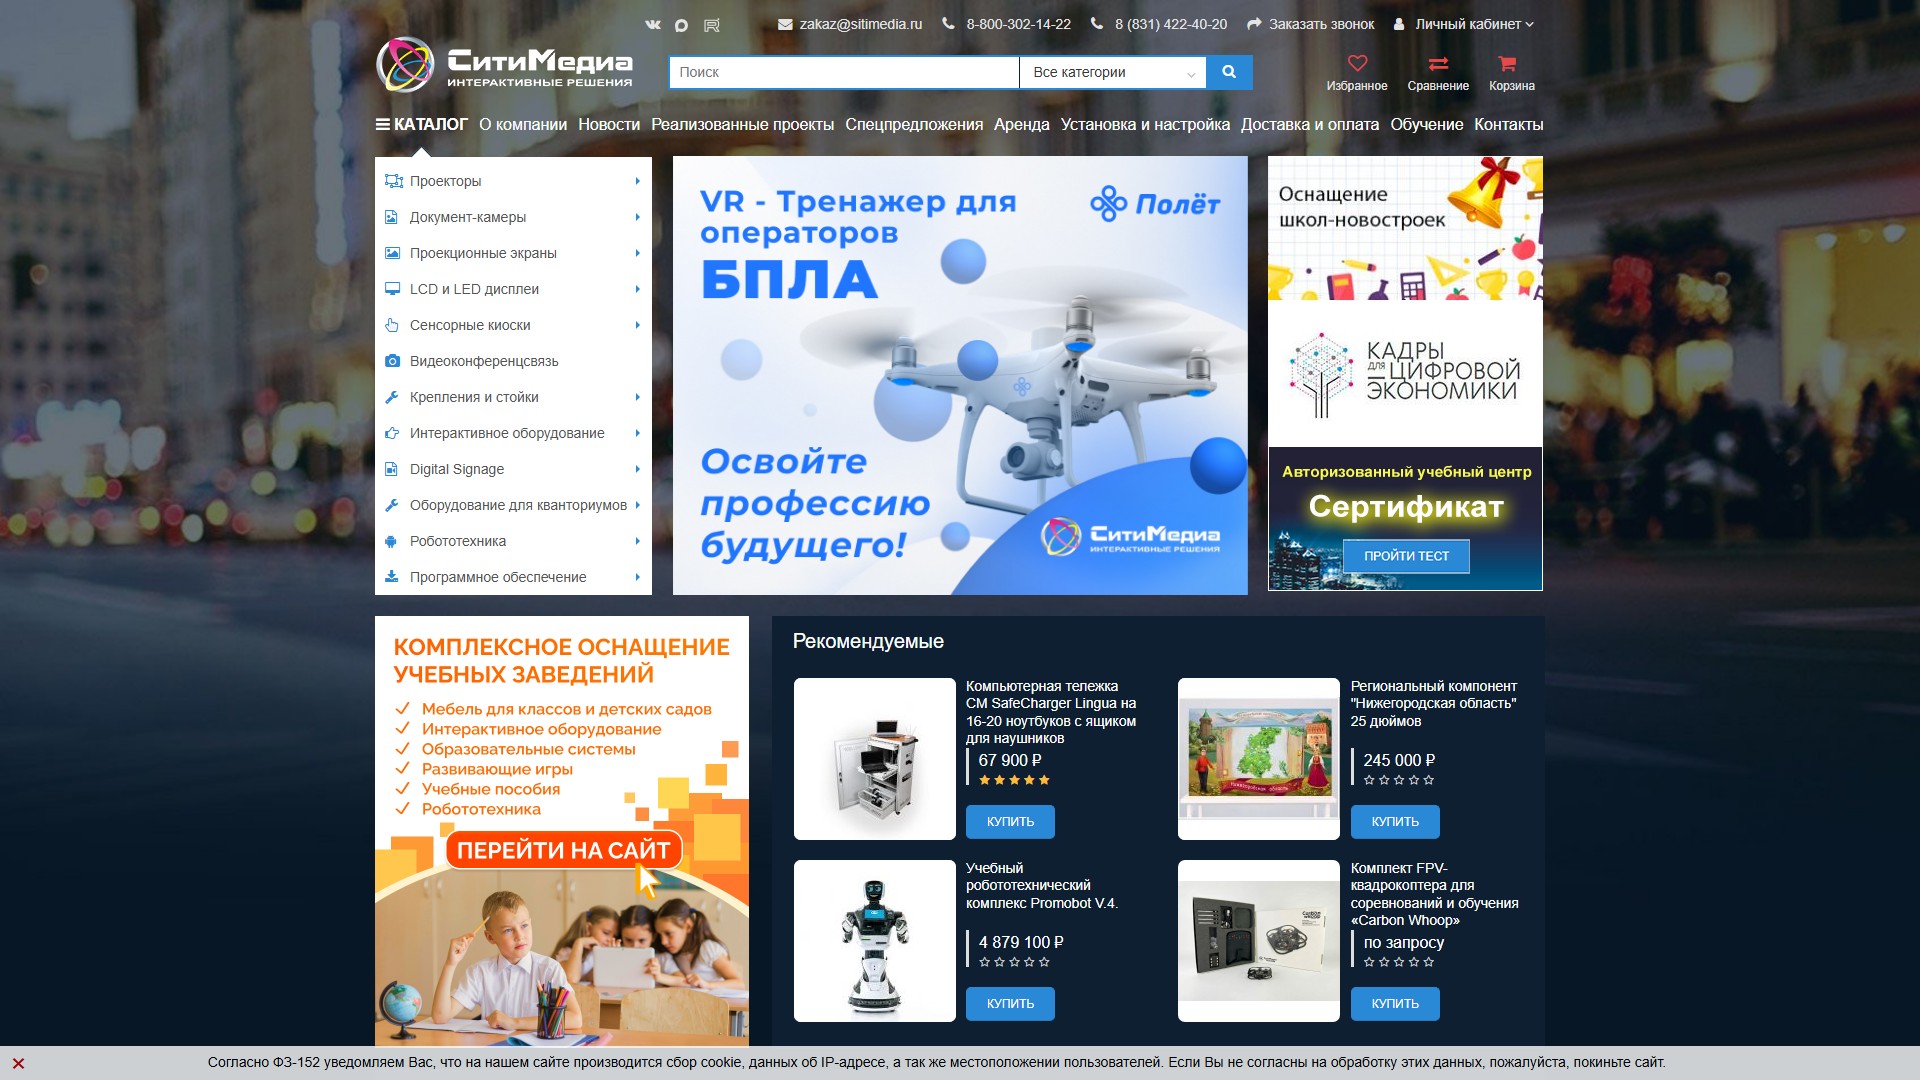This screenshot has height=1080, width=1920.
Task: Open Реализованные проекты
Action: point(743,125)
